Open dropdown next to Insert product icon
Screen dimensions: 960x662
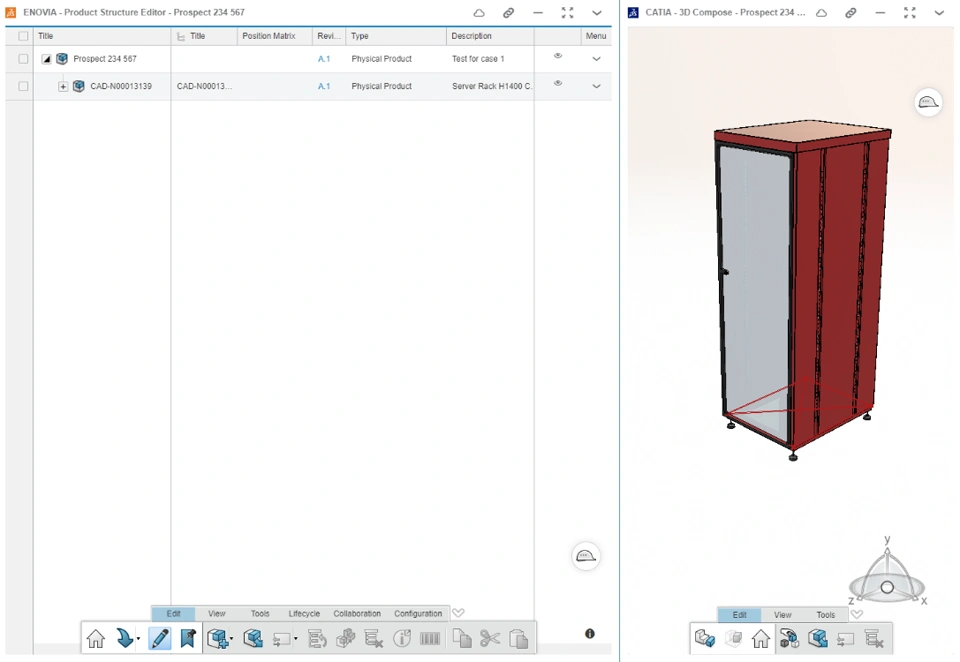point(231,639)
